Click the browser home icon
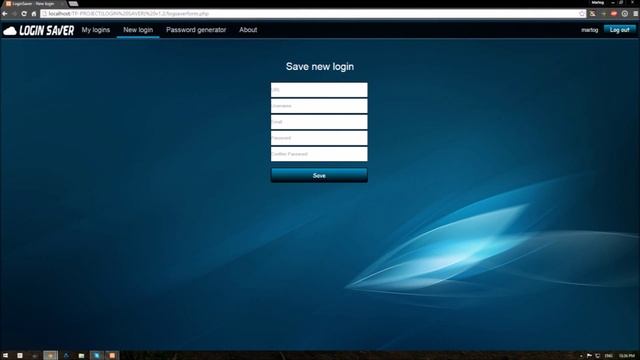Viewport: 640px width, 360px height. (x=34, y=13)
